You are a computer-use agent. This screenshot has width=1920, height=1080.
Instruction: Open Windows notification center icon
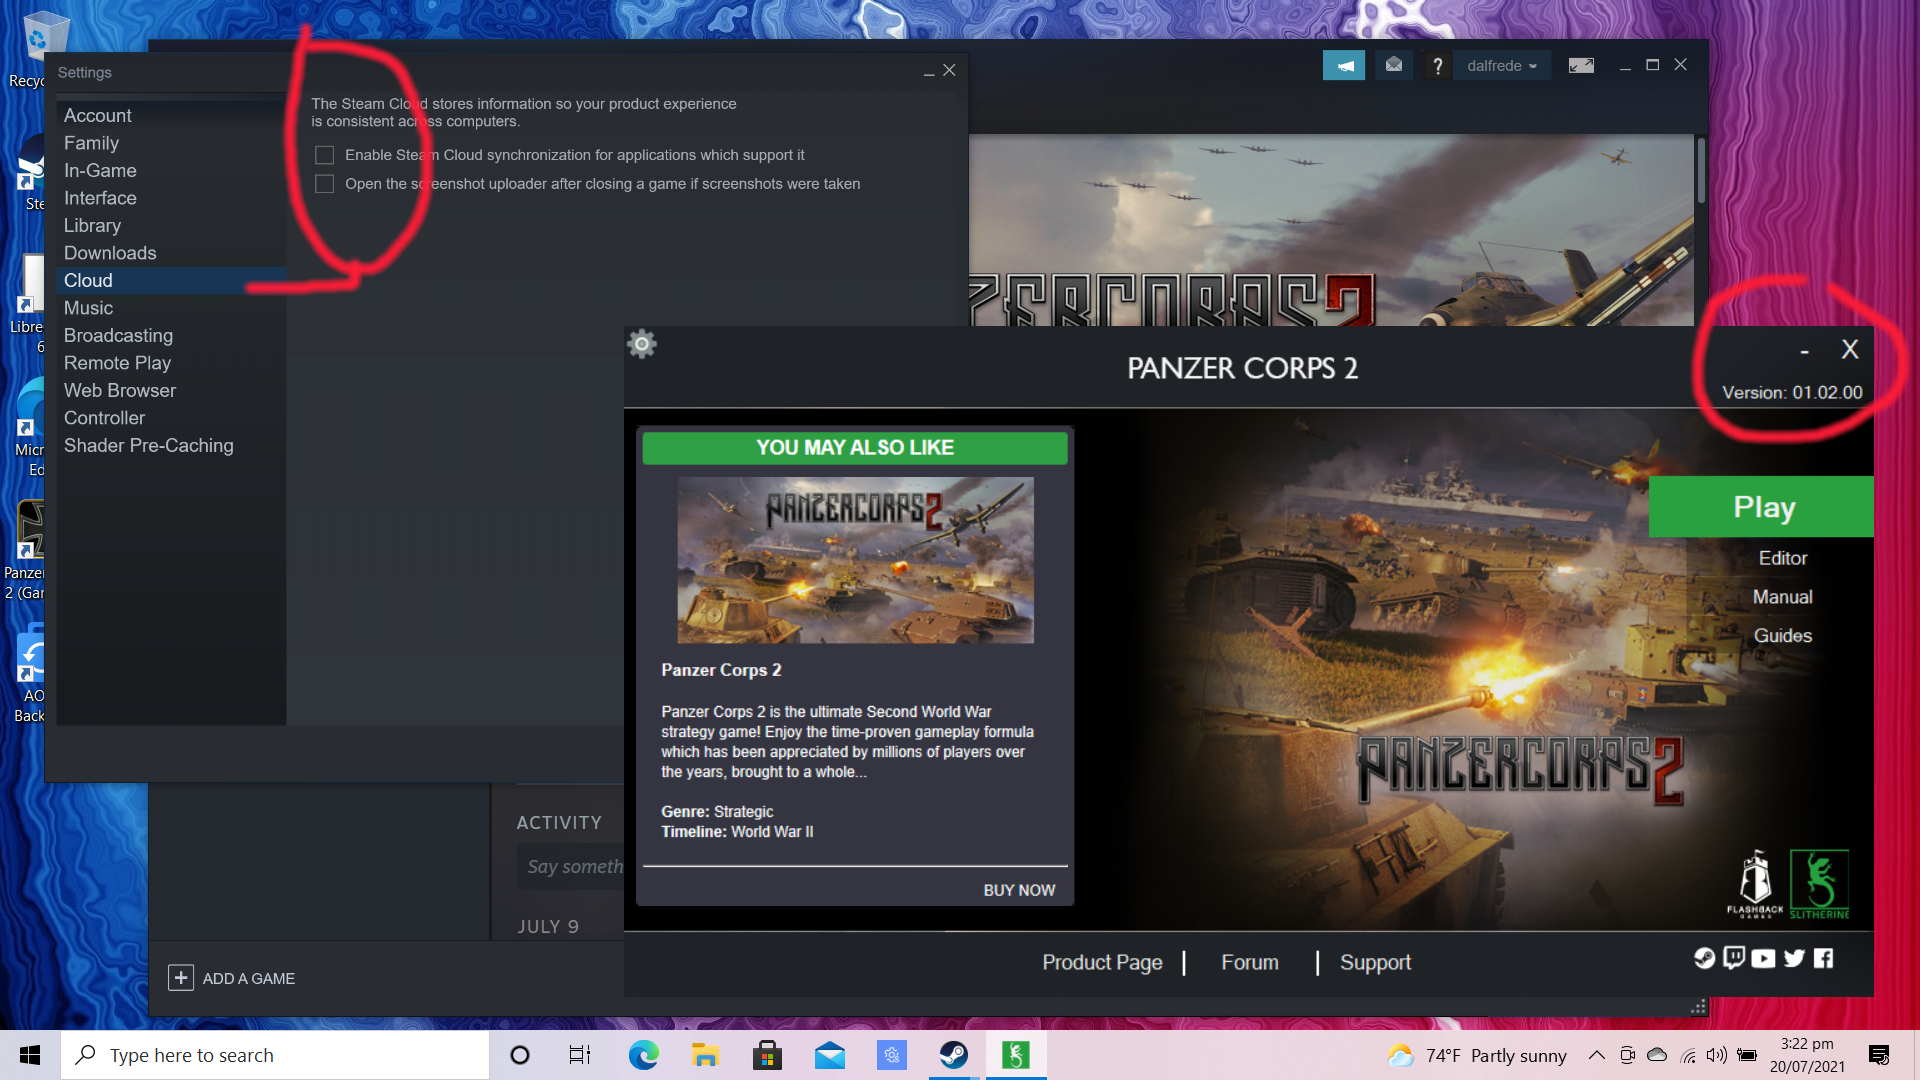point(1878,1055)
